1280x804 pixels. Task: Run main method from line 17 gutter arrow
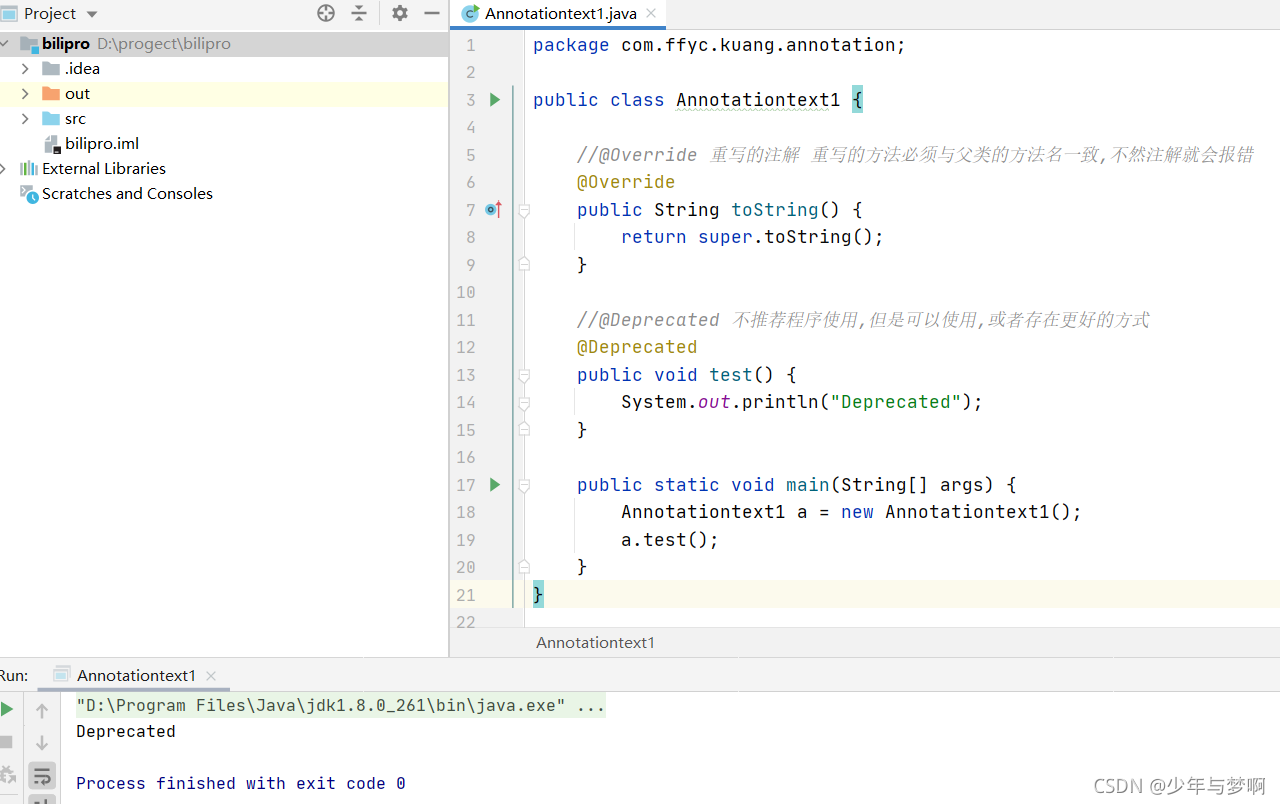click(x=494, y=485)
